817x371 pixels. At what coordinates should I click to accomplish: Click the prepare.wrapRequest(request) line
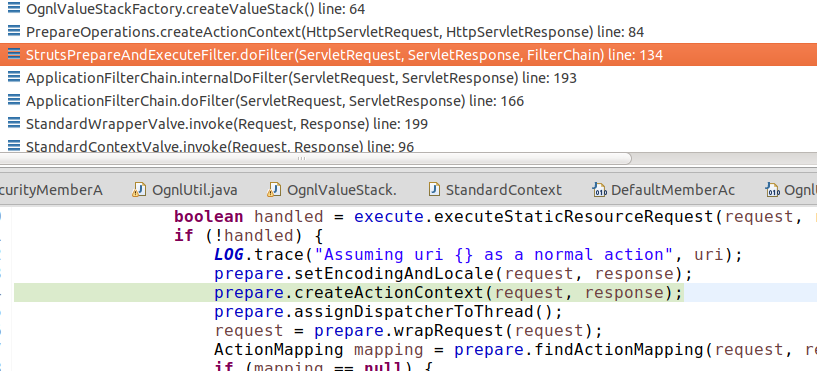(408, 331)
